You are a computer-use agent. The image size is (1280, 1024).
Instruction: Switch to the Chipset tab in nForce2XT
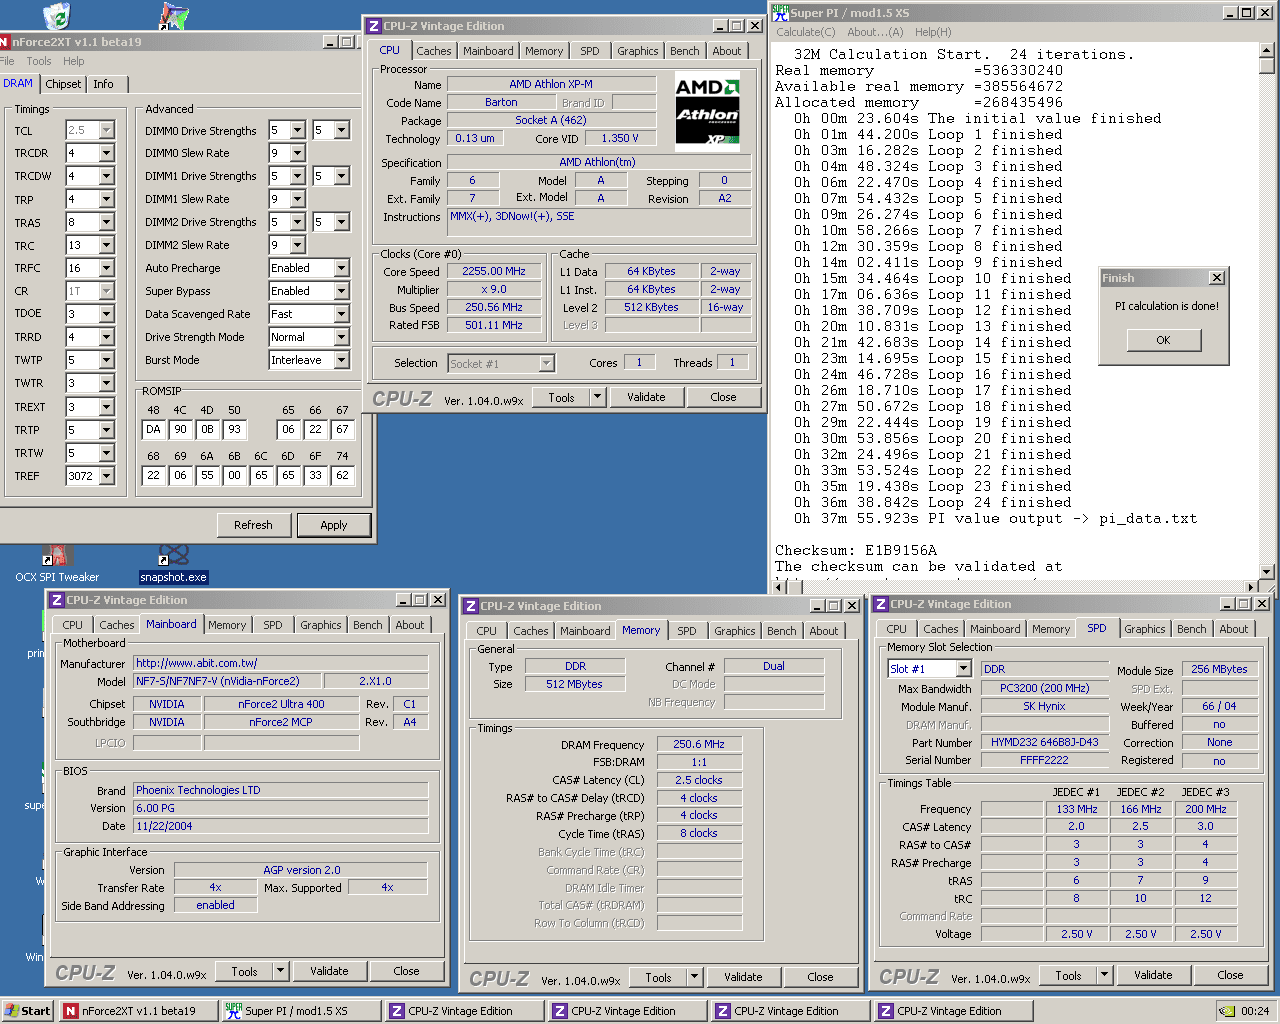(63, 85)
